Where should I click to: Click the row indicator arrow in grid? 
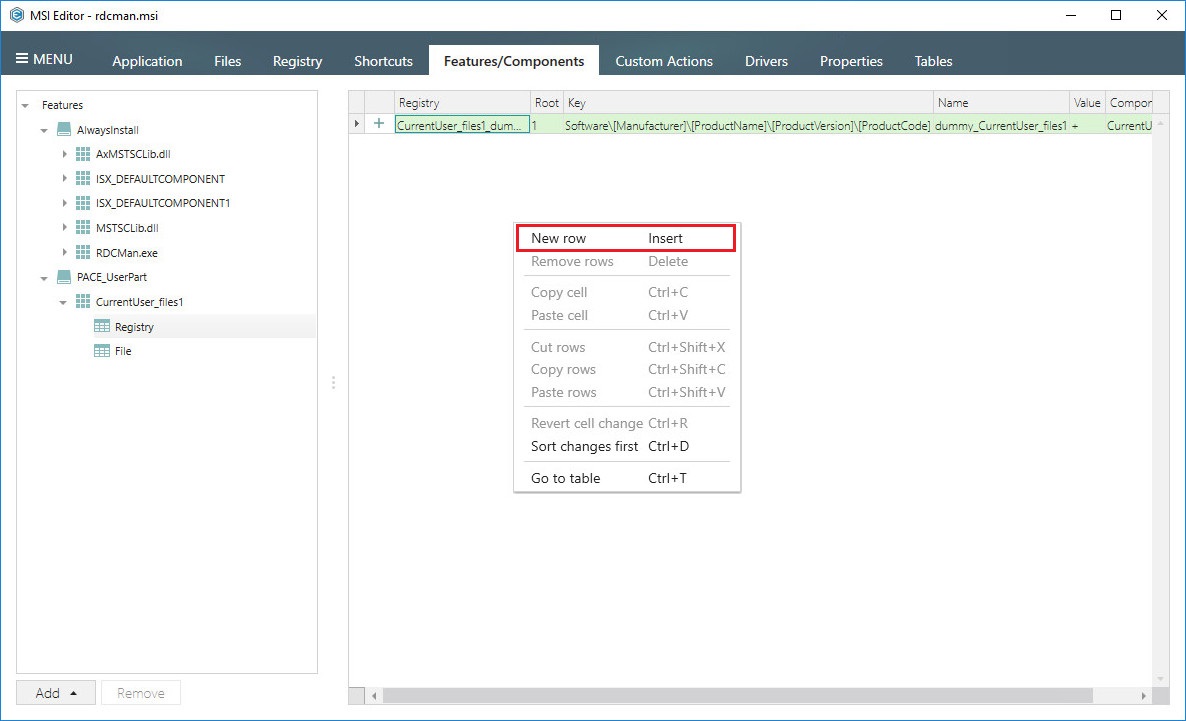tap(356, 123)
